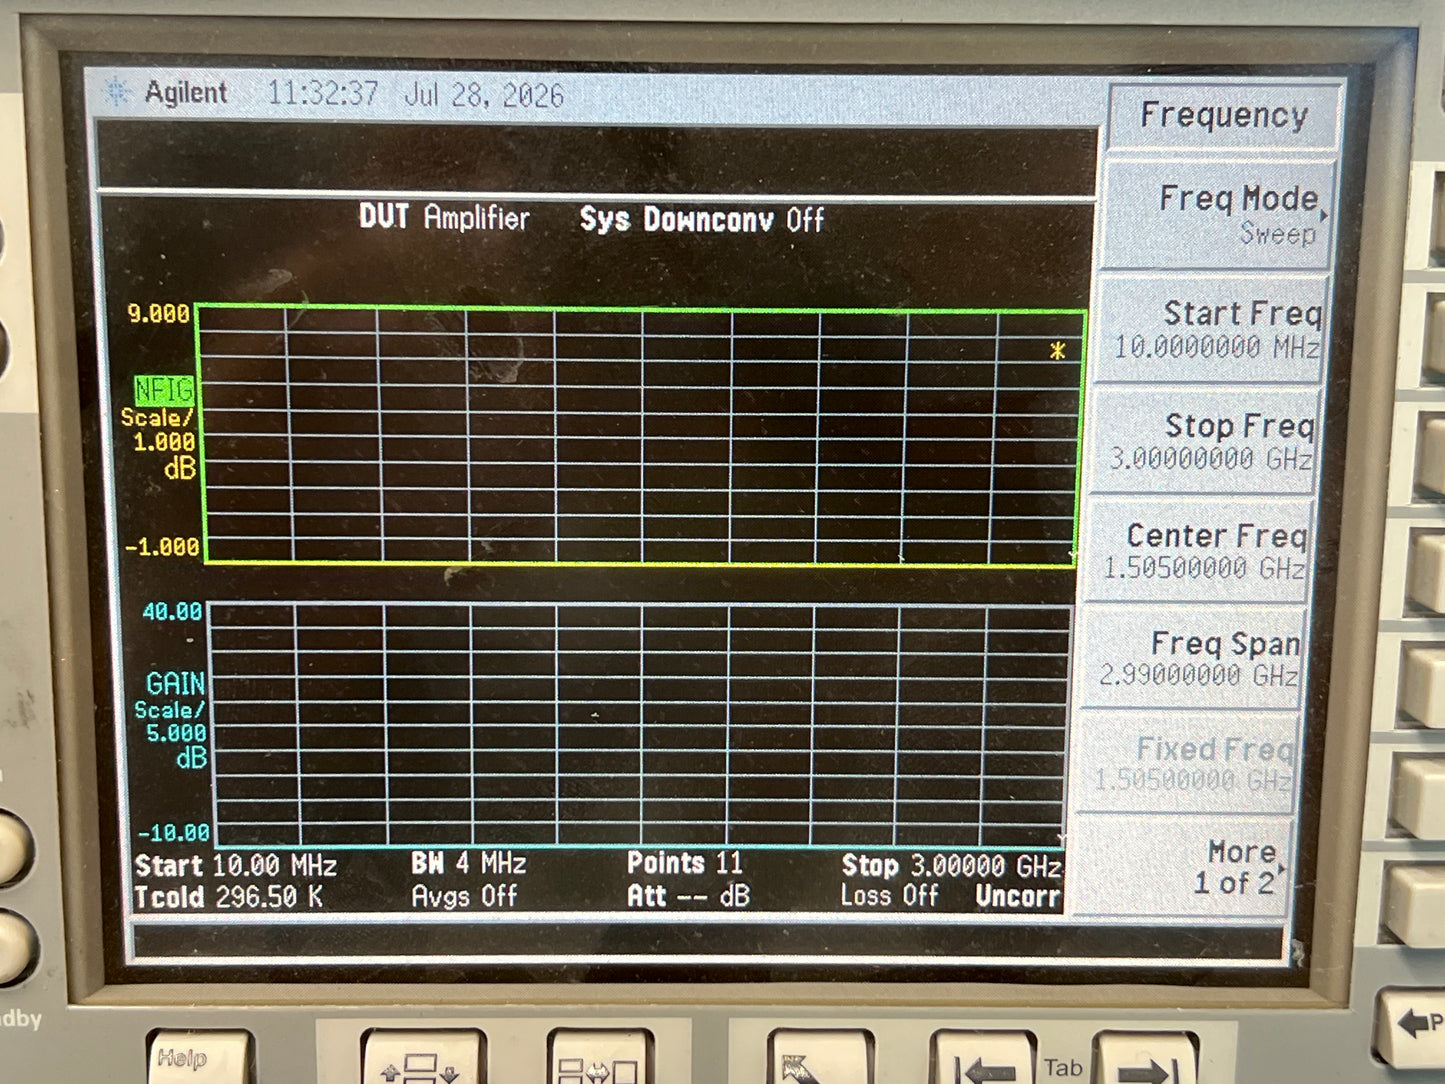The image size is (1445, 1084).
Task: Select the Center Freq softkey
Action: [1198, 550]
